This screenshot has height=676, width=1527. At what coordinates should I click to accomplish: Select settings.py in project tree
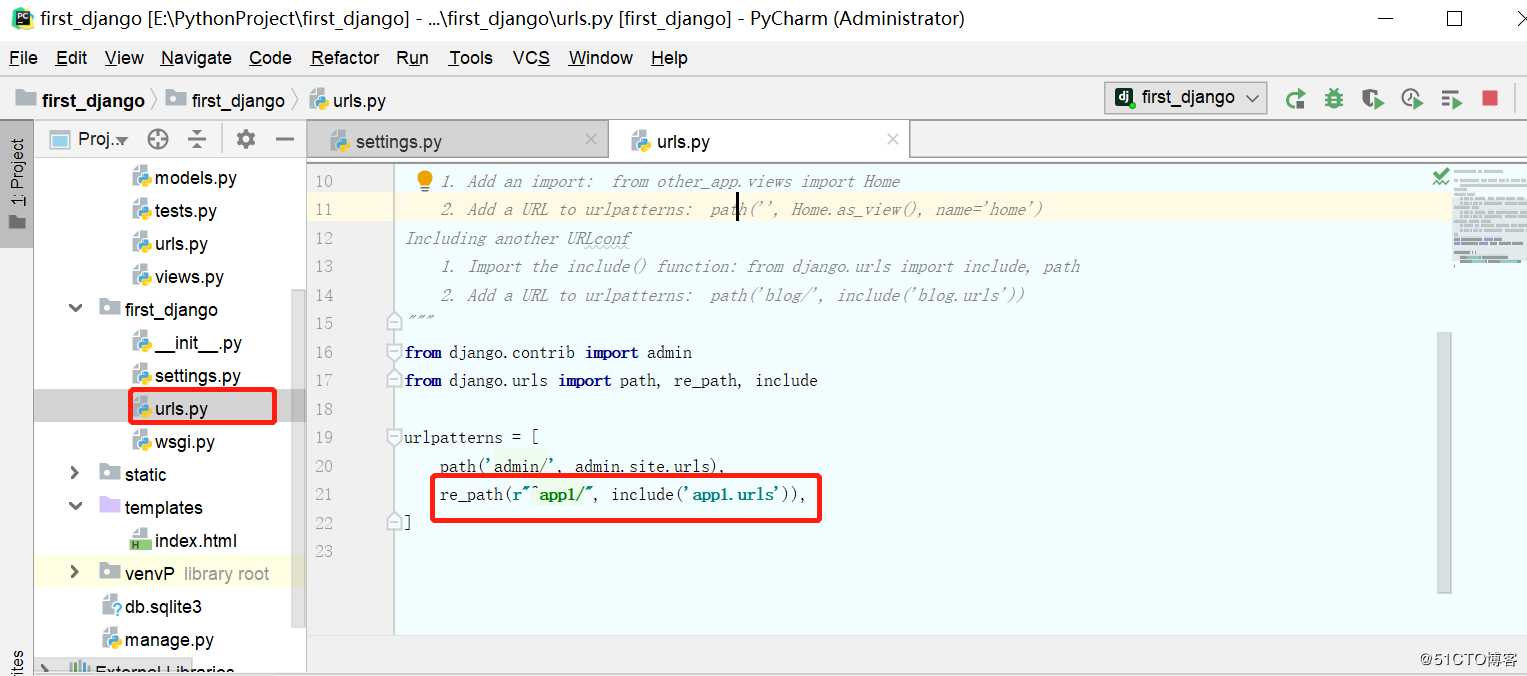[x=187, y=376]
